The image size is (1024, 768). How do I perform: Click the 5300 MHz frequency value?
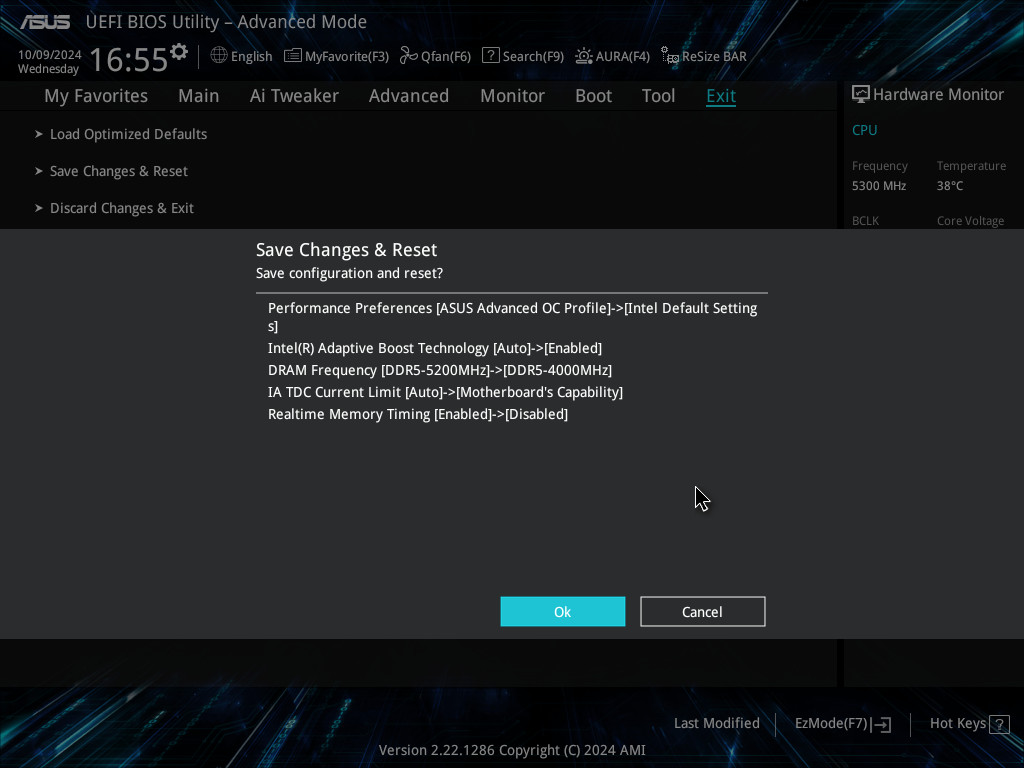coord(879,186)
